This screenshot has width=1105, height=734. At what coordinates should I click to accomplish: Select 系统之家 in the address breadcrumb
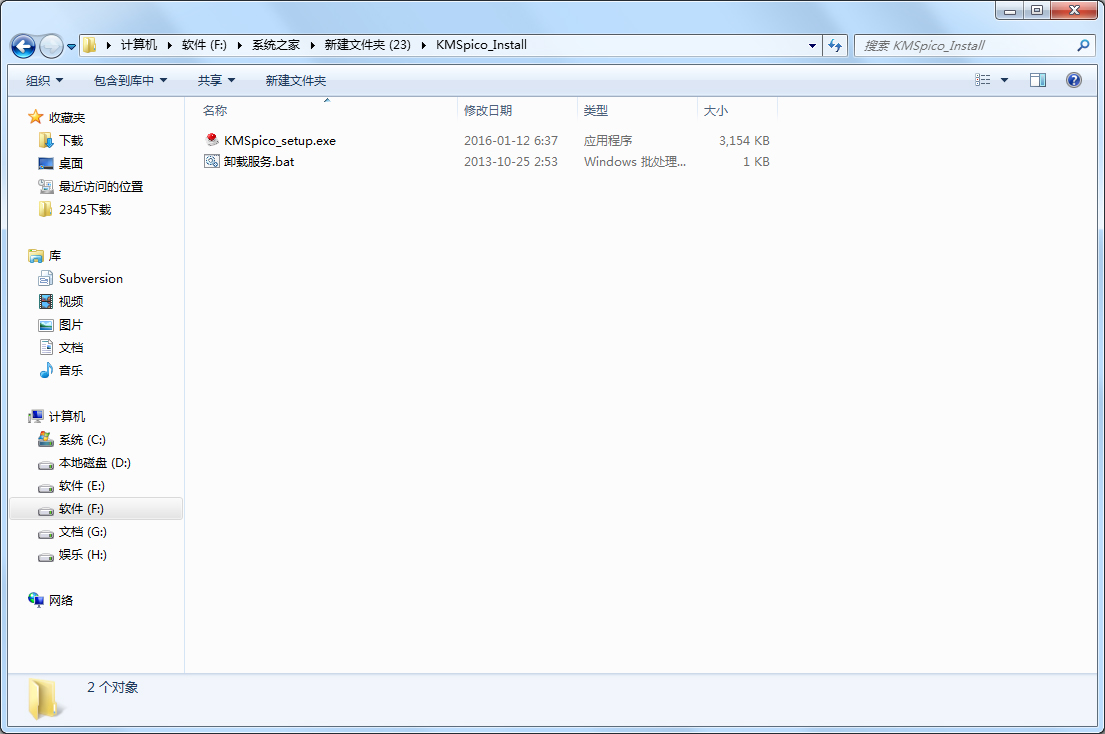(x=276, y=45)
